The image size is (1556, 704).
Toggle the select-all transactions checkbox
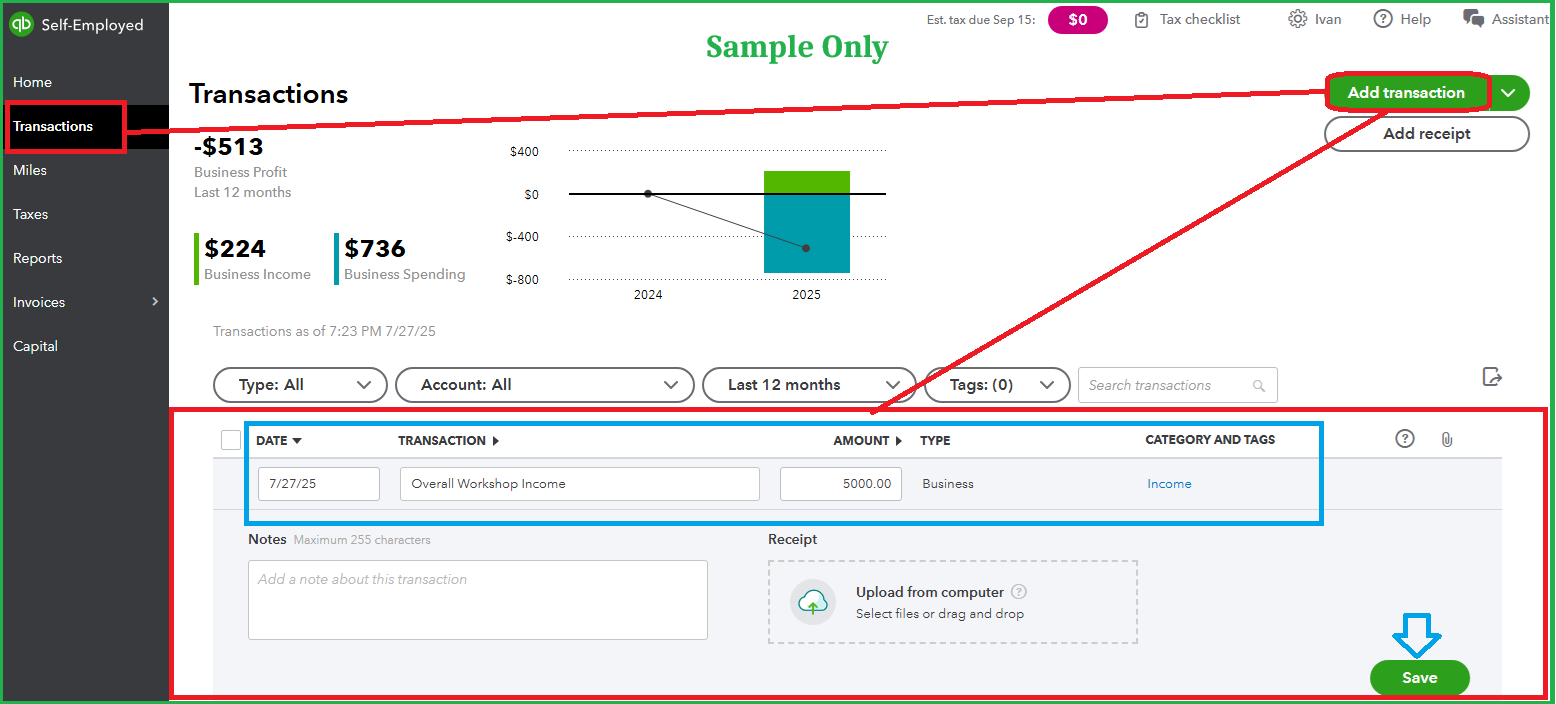pyautogui.click(x=231, y=440)
